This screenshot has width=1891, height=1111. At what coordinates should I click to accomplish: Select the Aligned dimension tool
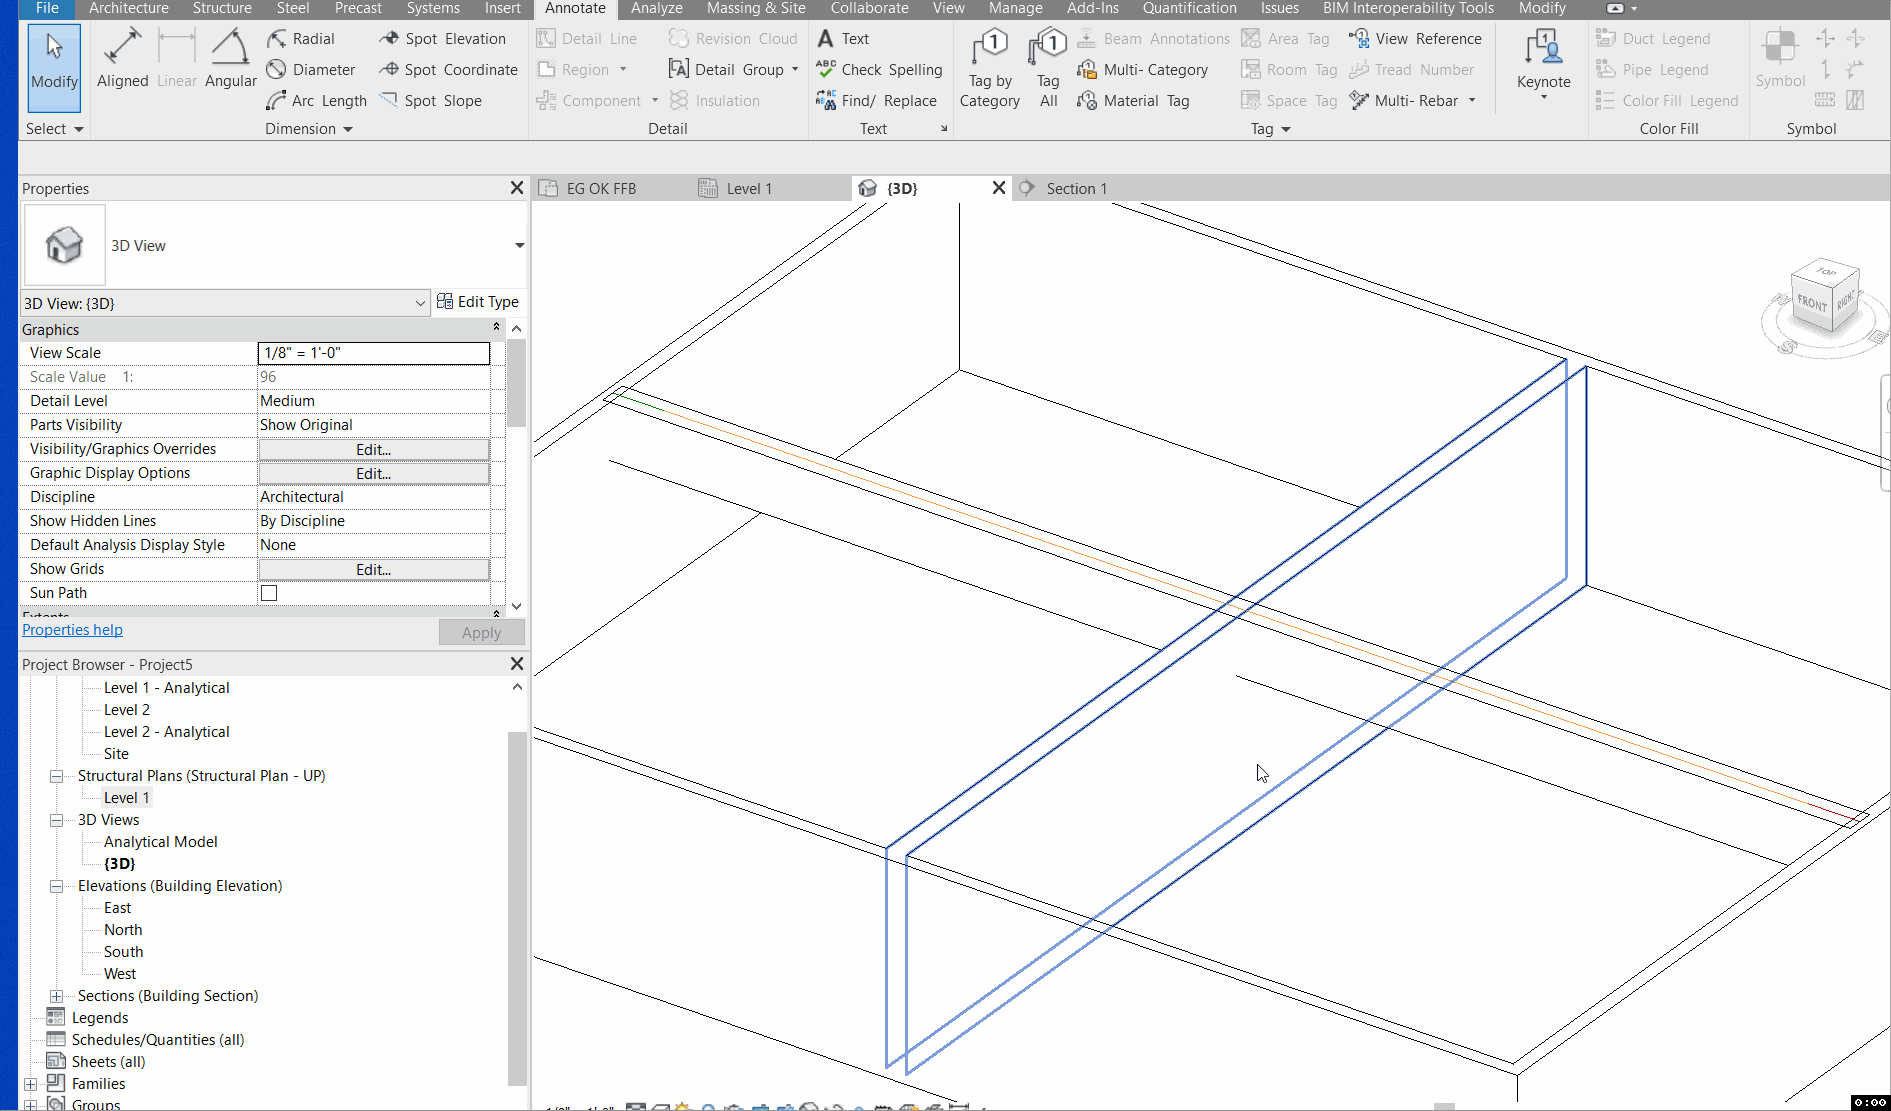pos(122,57)
